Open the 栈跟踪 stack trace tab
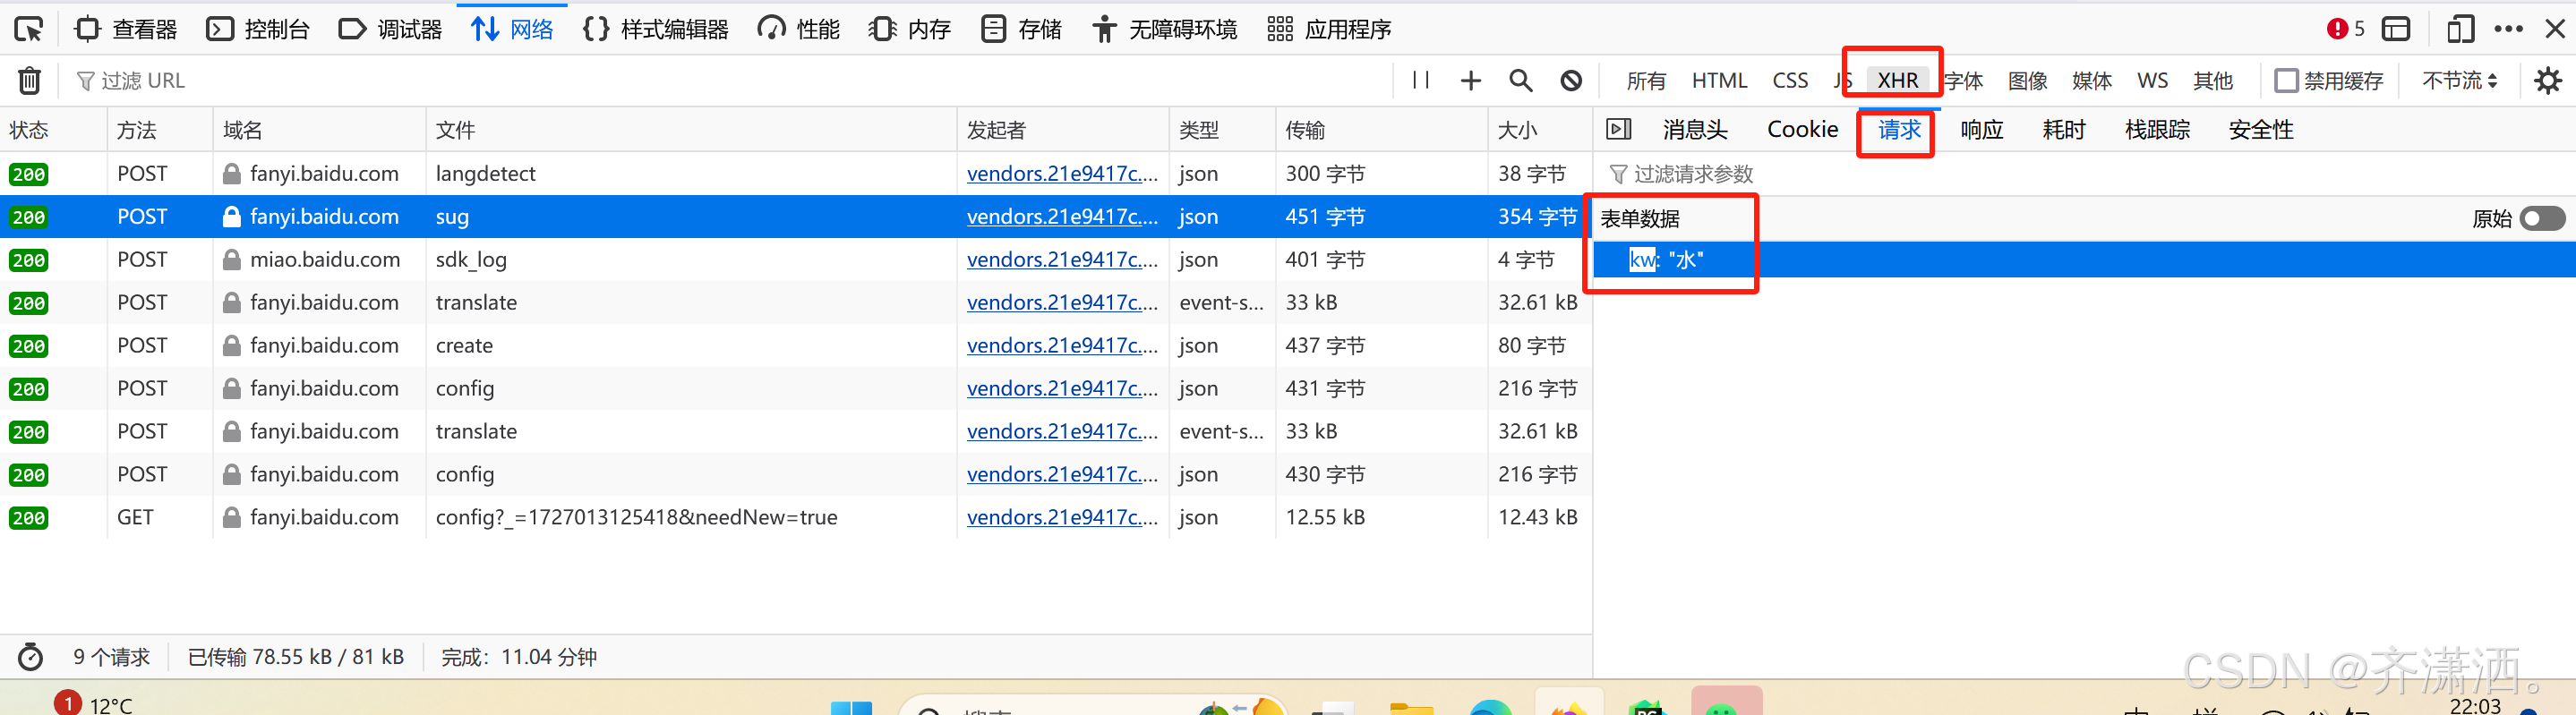 pos(2157,129)
